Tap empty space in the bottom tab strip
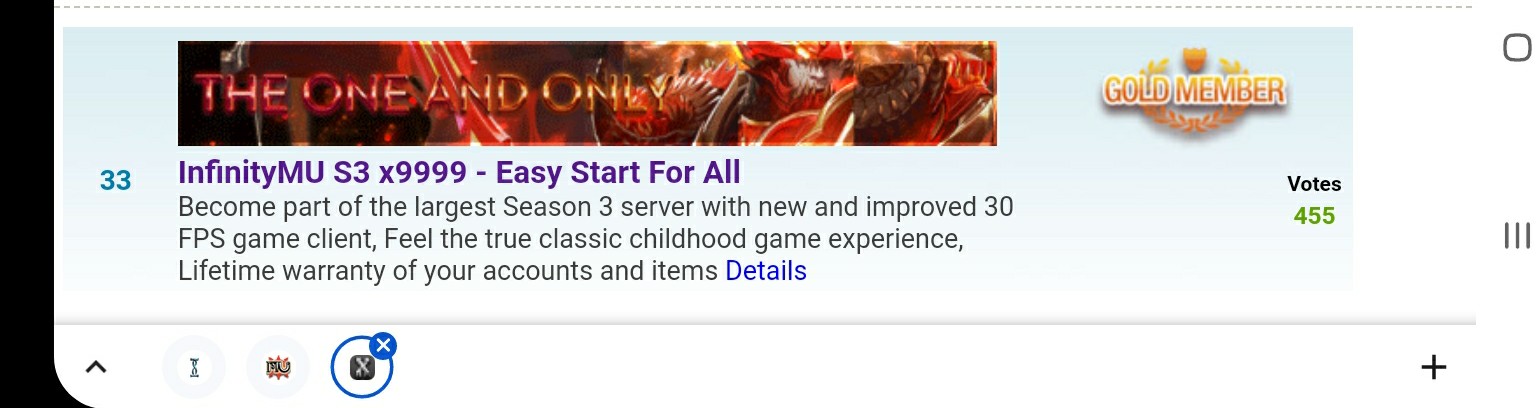 pos(900,367)
